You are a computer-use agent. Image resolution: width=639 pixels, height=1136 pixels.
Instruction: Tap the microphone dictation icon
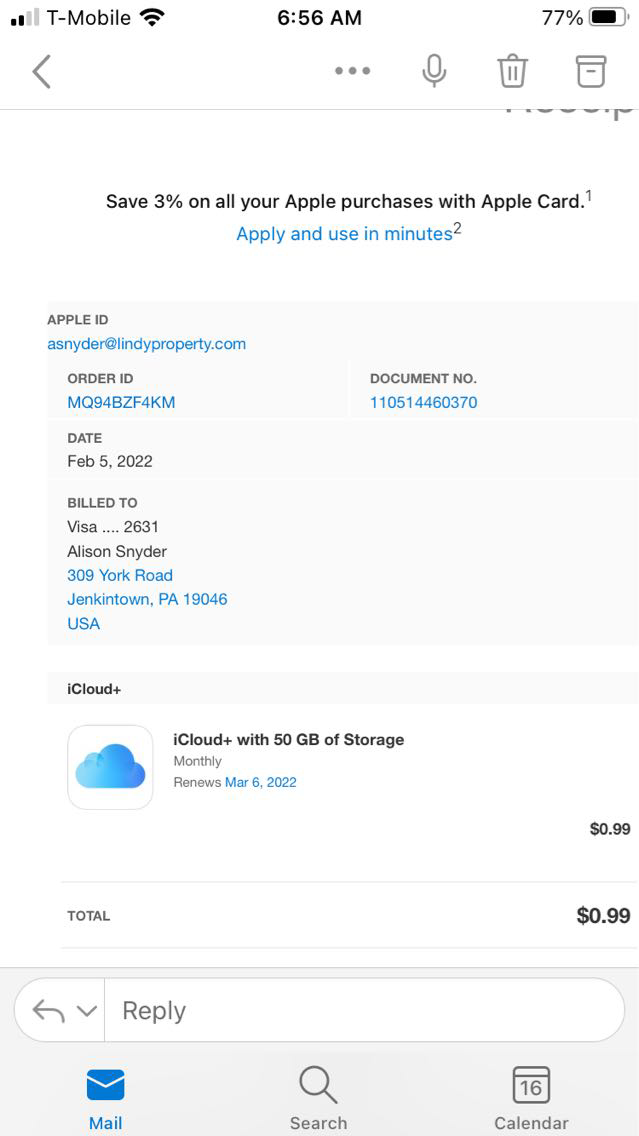[x=434, y=71]
